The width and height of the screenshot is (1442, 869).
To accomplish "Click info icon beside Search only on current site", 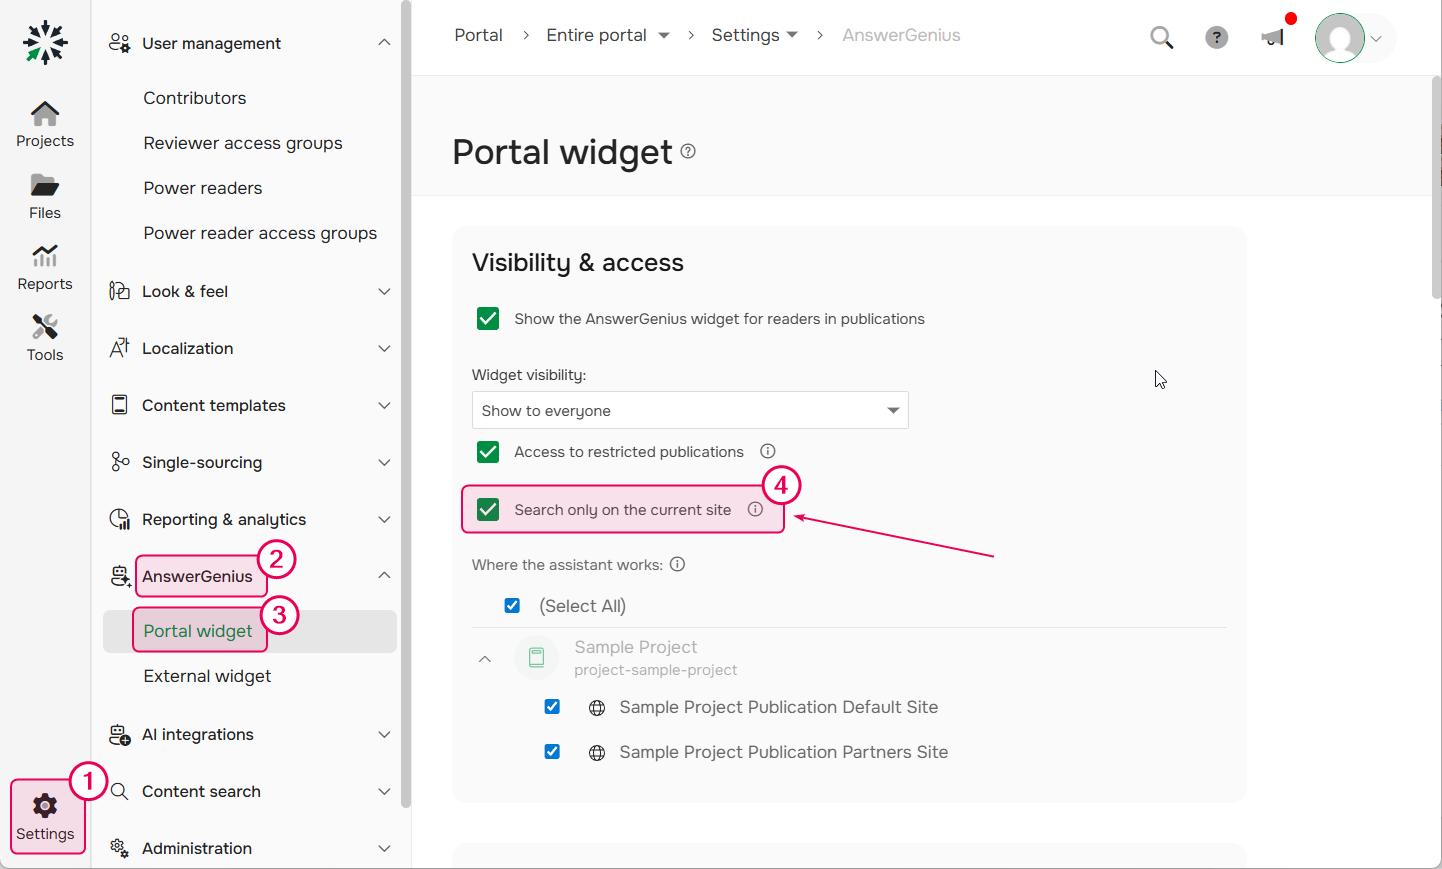I will coord(755,509).
